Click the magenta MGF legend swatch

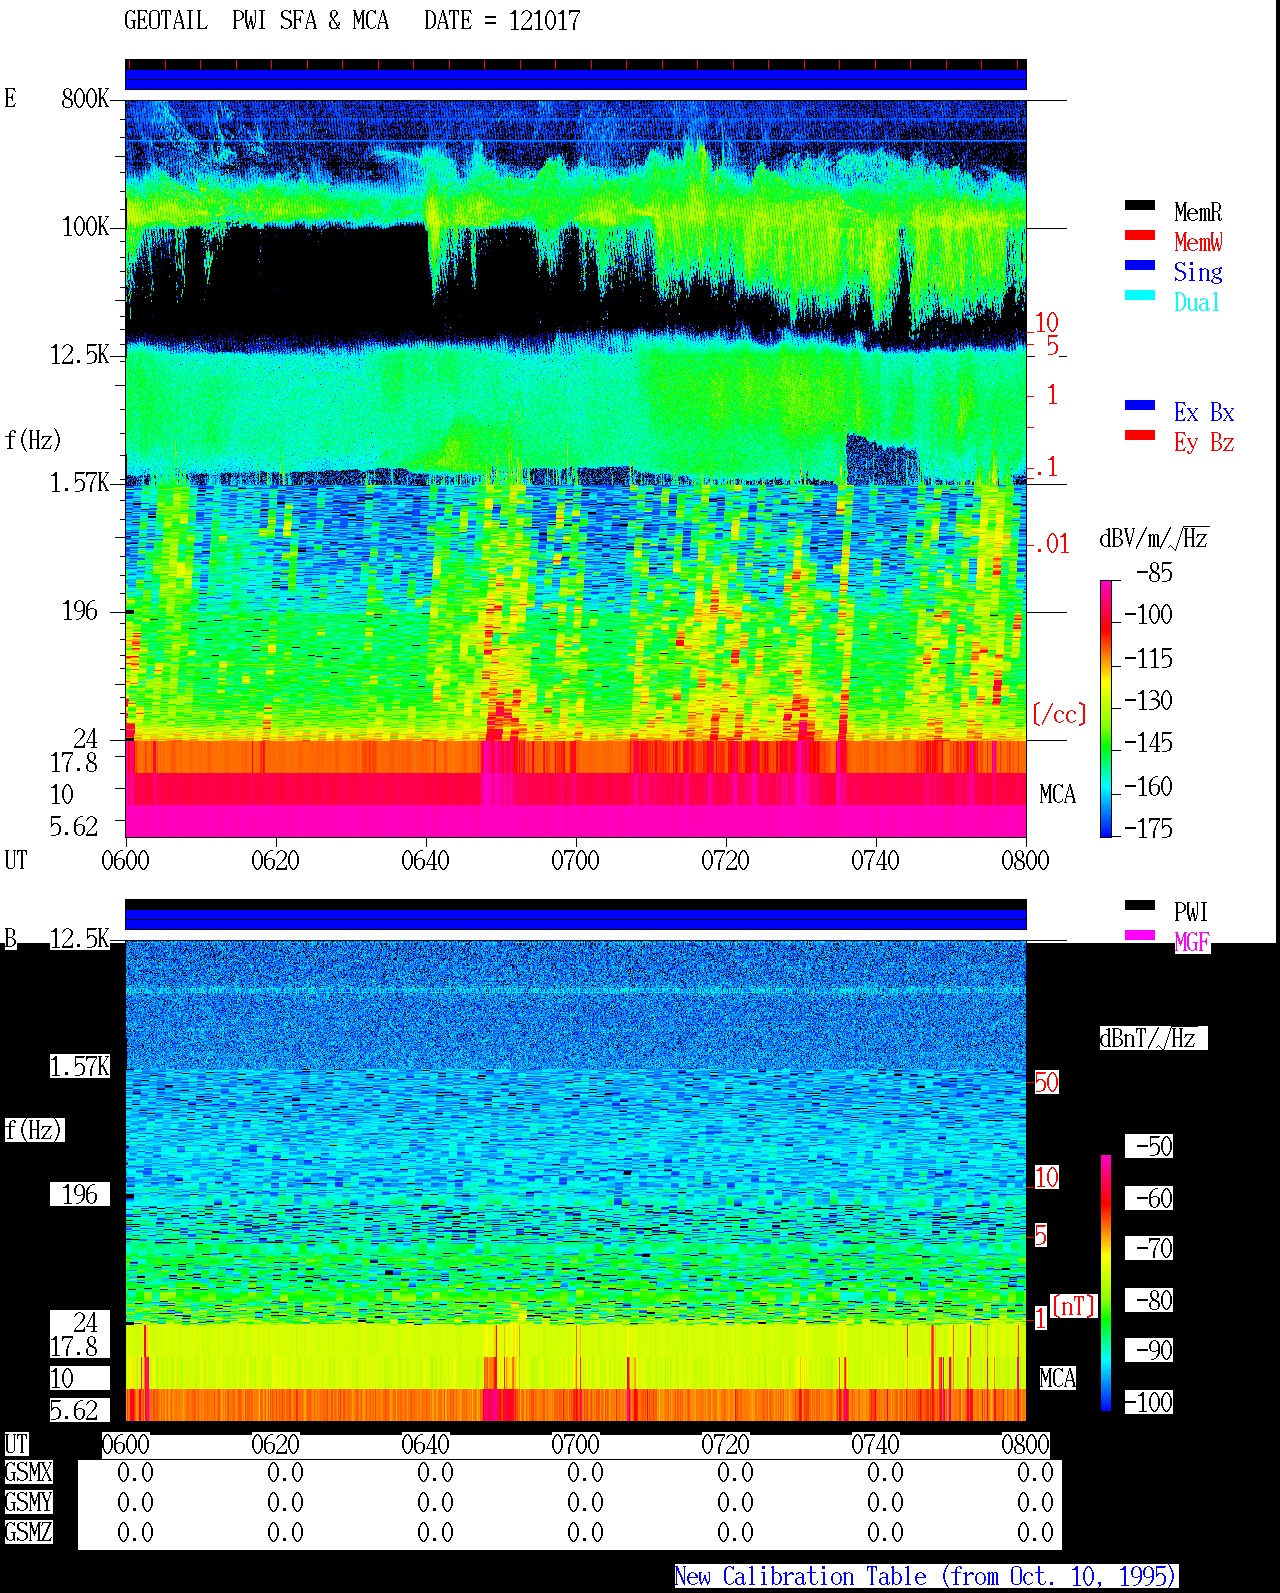(x=1140, y=935)
